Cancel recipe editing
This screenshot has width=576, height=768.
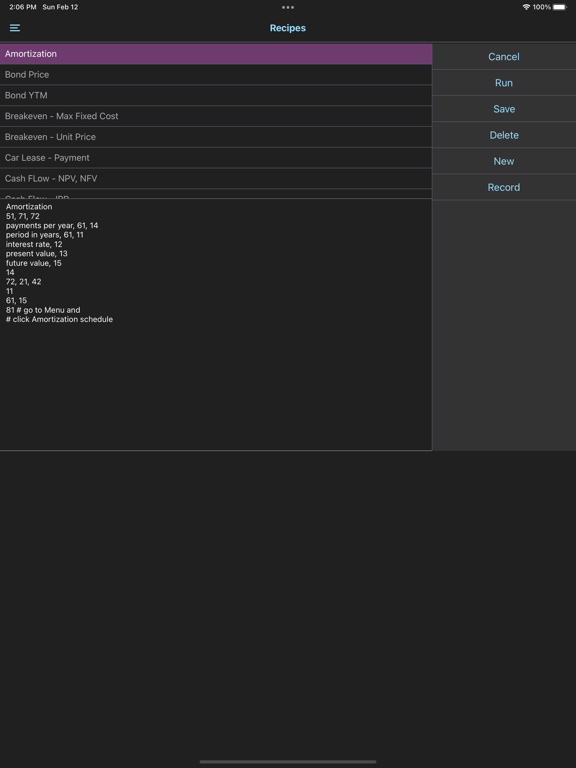coord(504,57)
